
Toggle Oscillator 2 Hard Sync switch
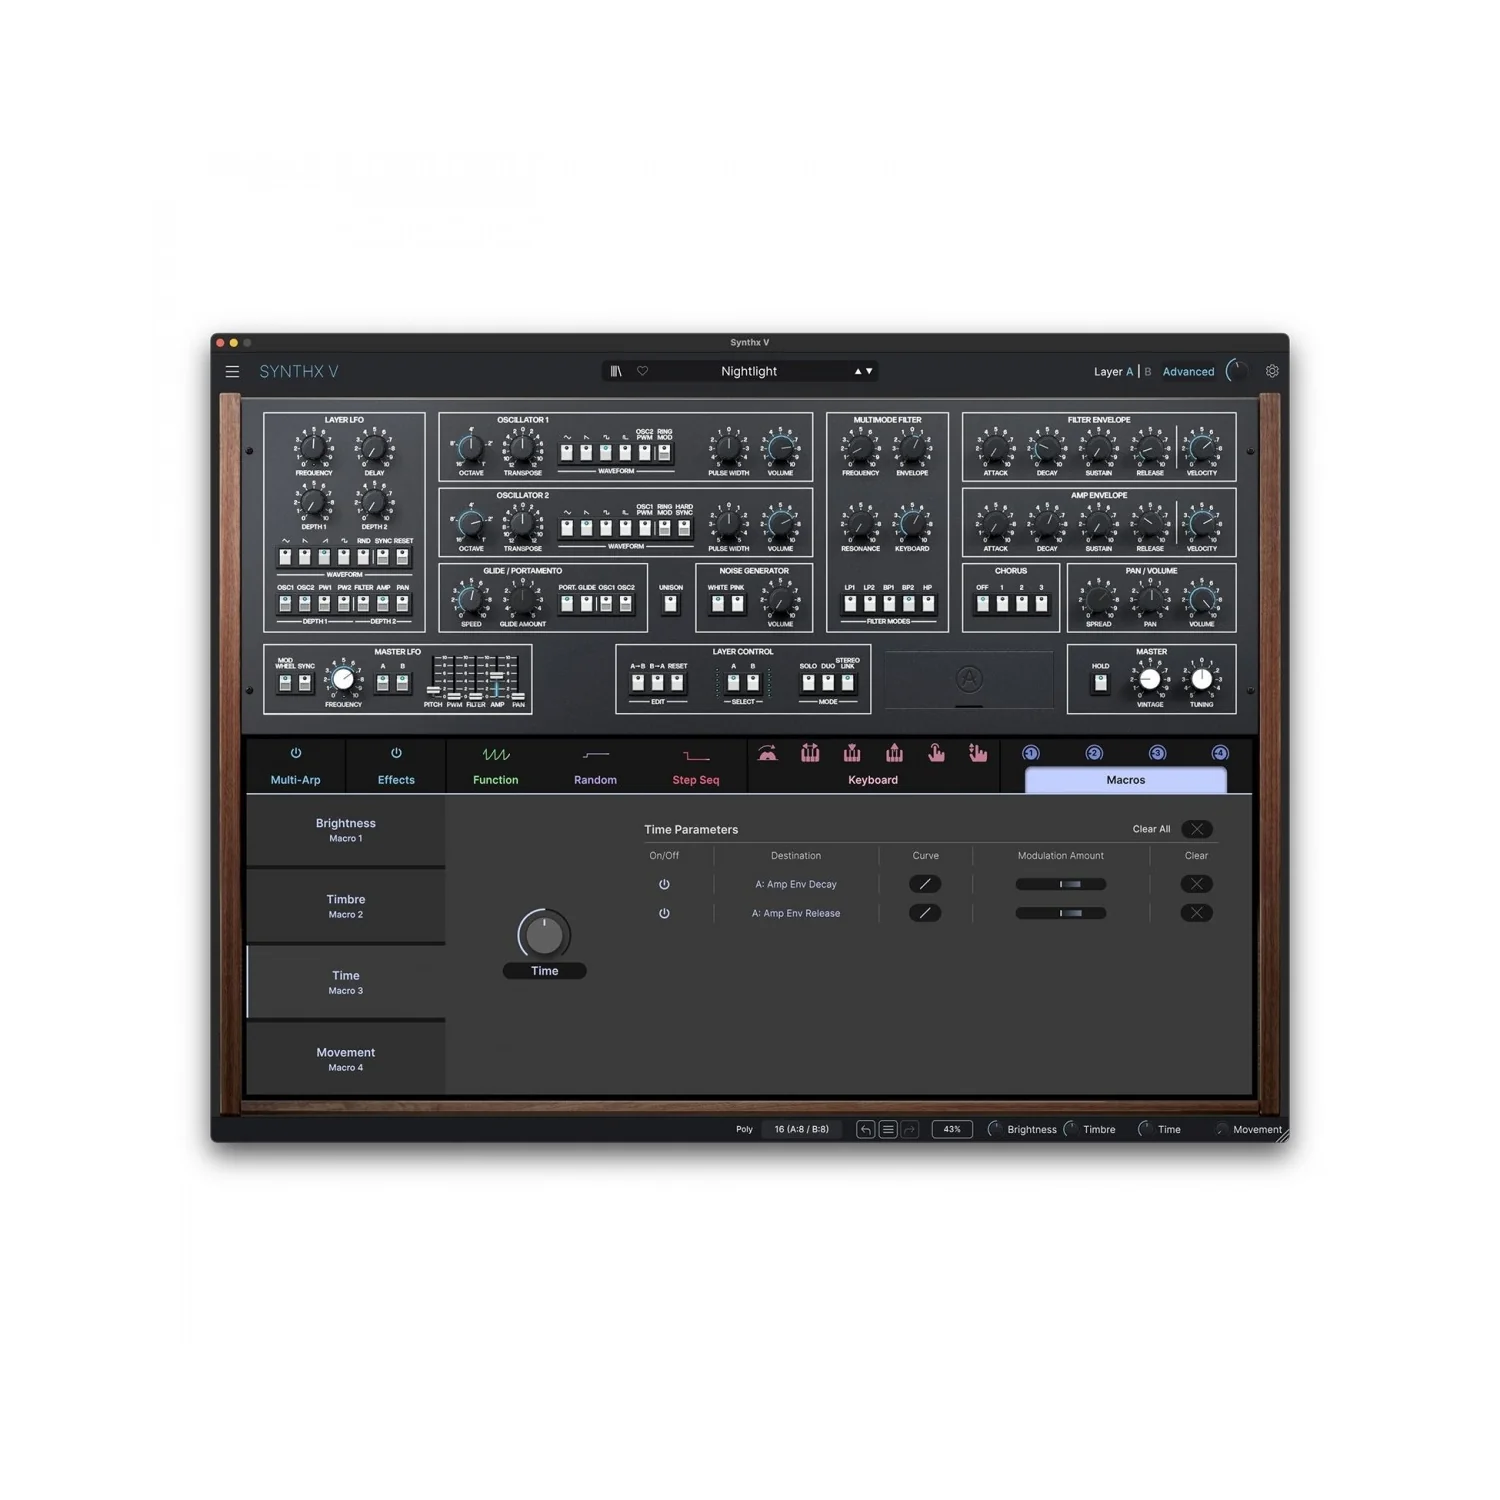coord(684,527)
